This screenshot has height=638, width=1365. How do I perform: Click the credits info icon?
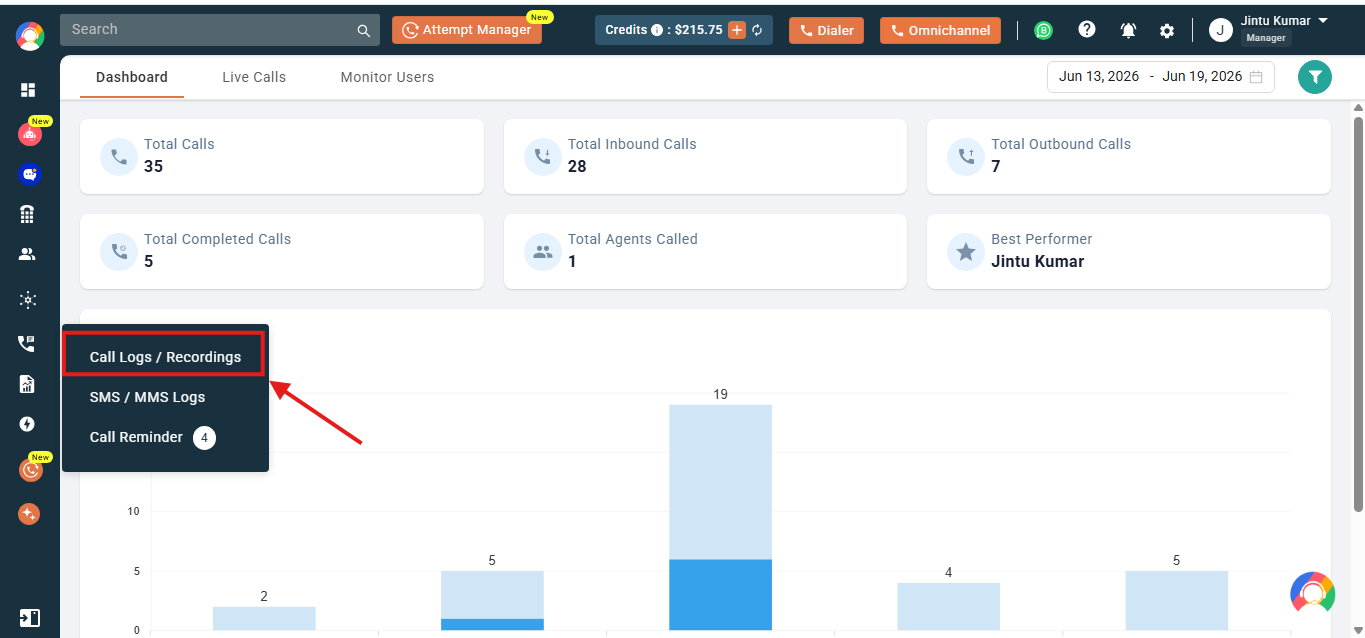point(657,30)
